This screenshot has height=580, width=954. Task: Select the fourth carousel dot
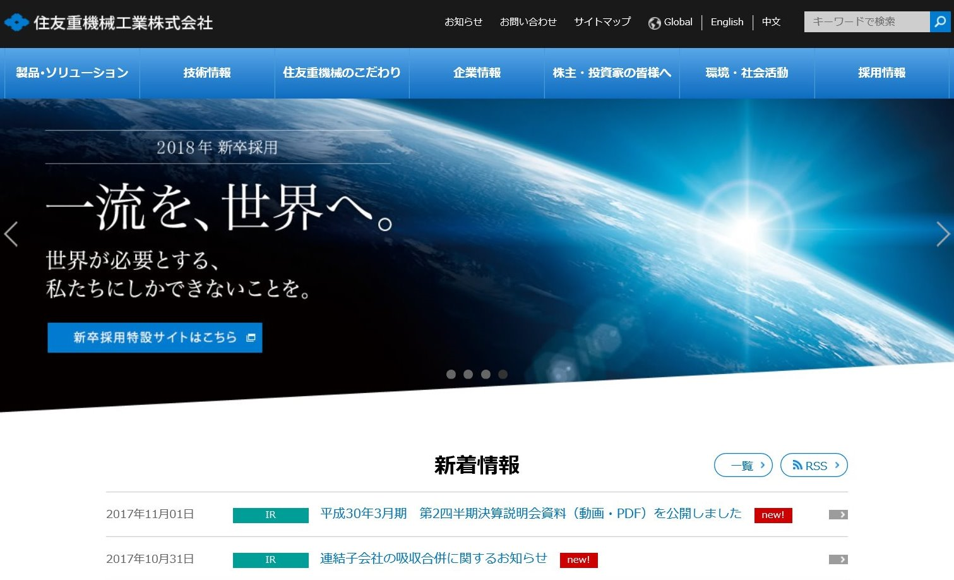(x=503, y=374)
